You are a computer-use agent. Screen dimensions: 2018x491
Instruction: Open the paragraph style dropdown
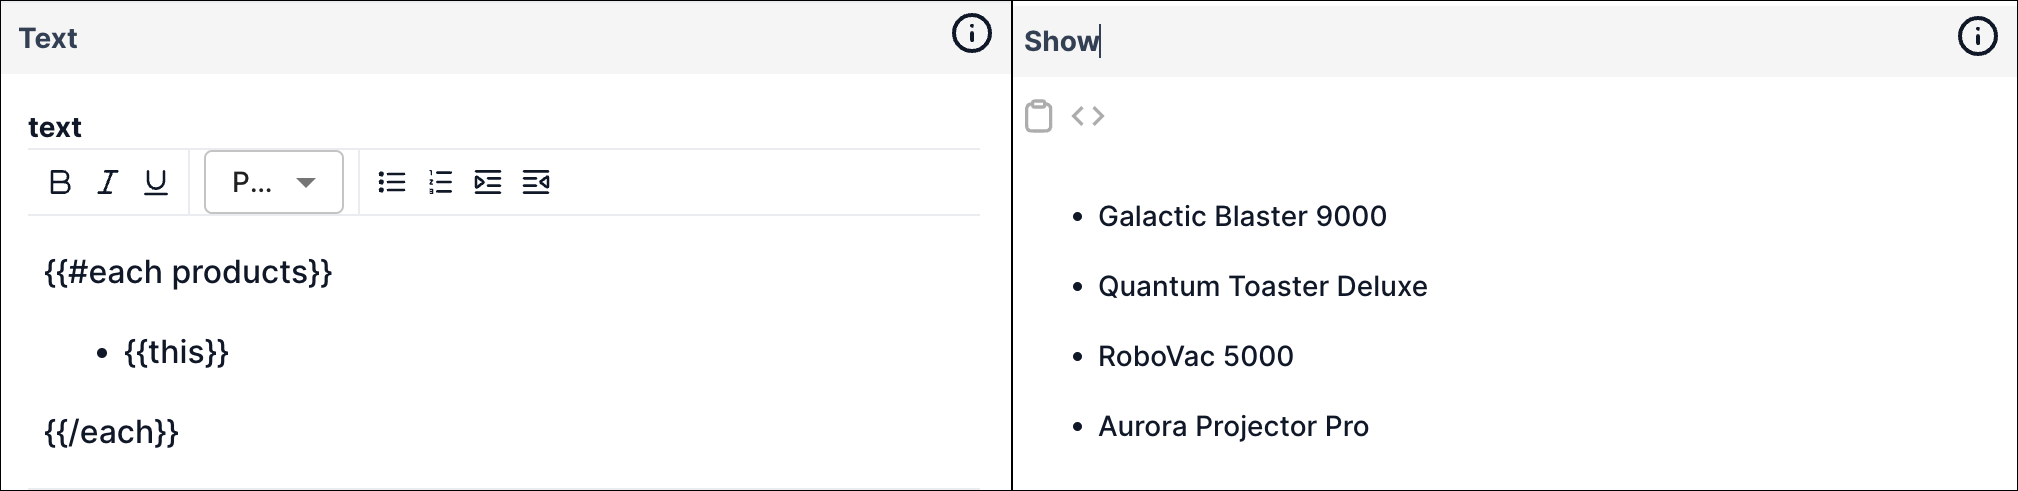click(x=274, y=182)
